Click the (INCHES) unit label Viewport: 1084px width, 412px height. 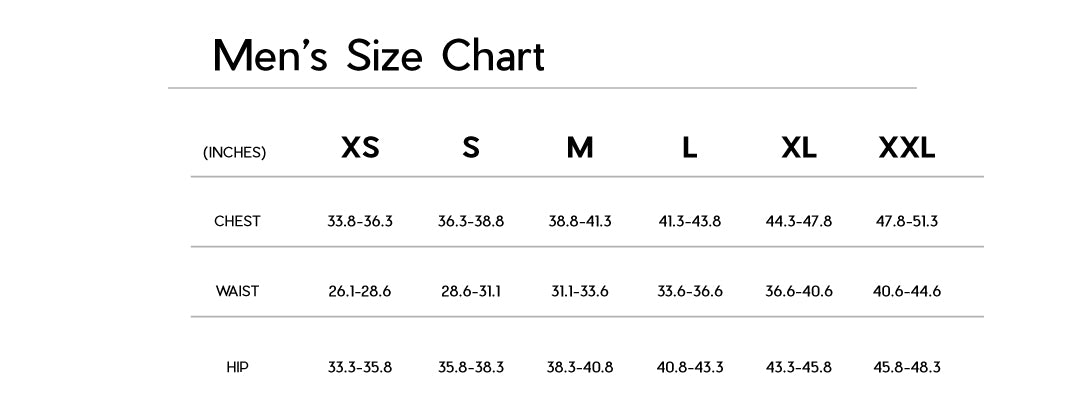click(235, 153)
